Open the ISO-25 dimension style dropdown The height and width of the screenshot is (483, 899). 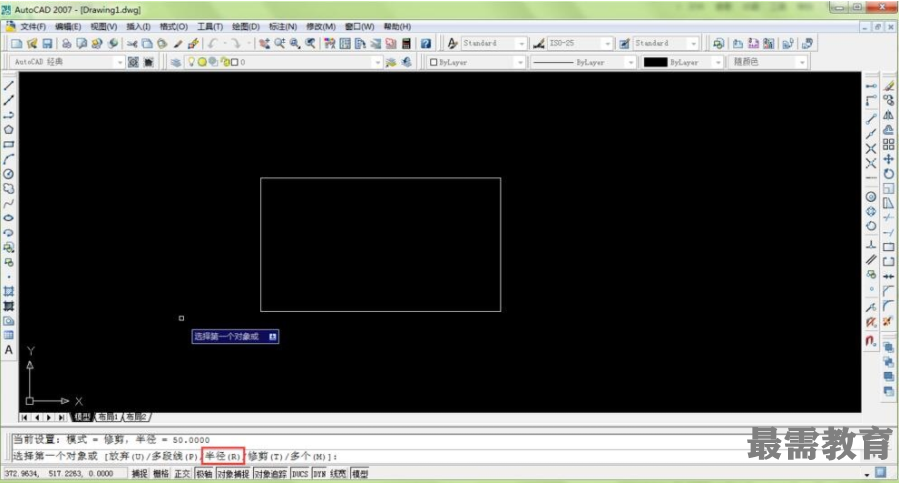click(x=607, y=44)
